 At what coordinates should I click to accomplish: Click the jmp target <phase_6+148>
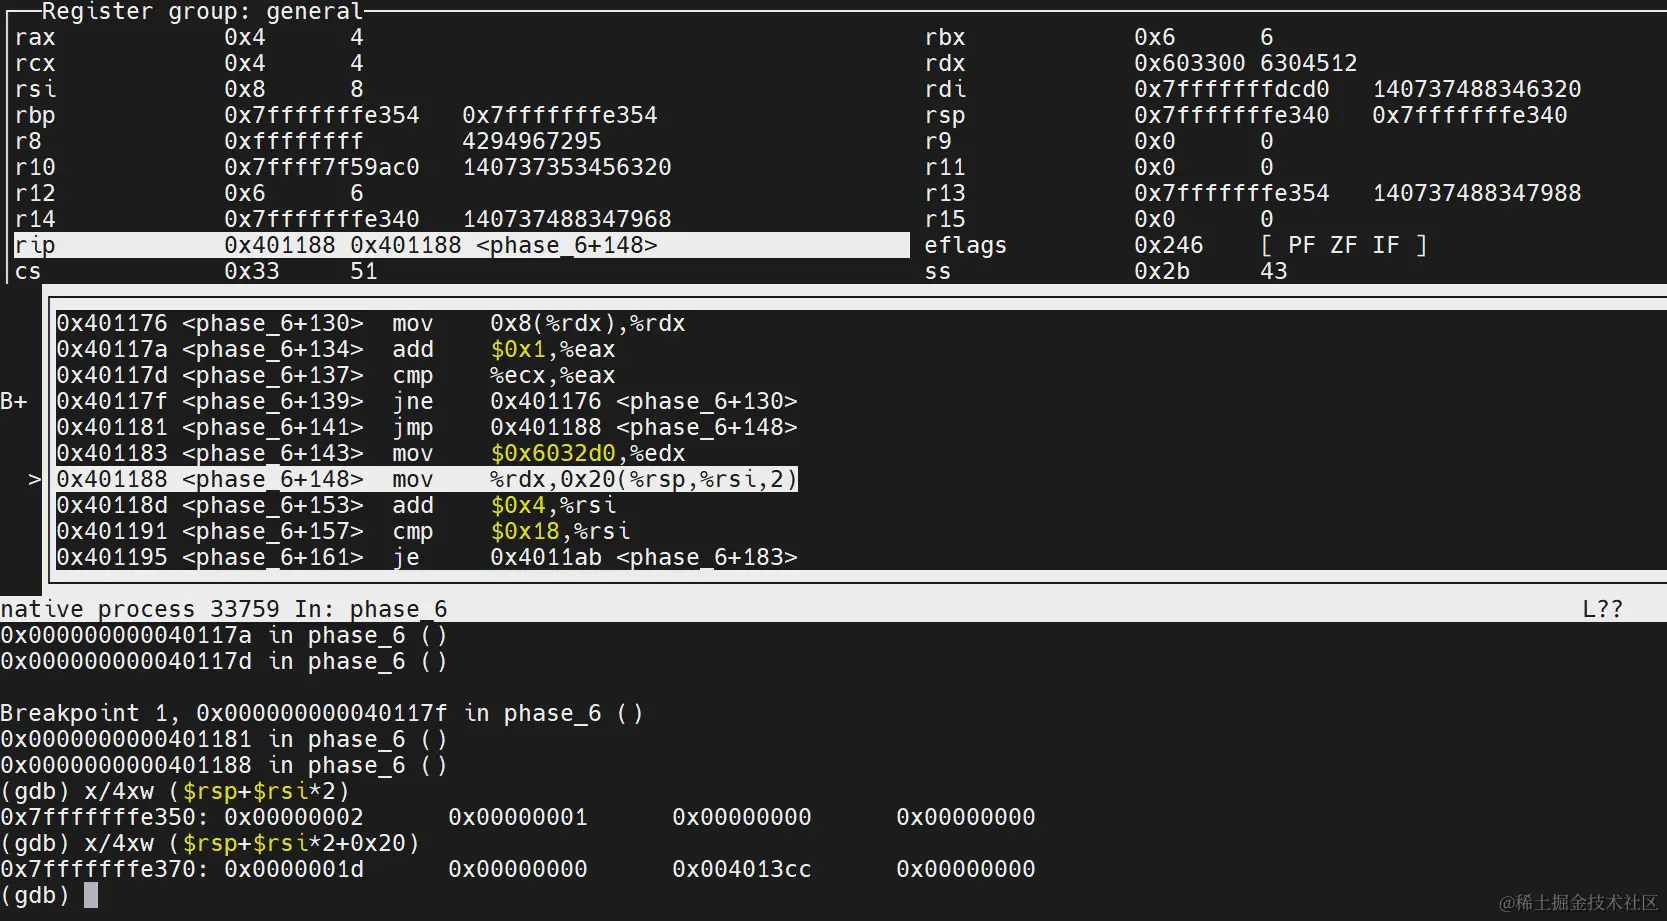pyautogui.click(x=707, y=428)
